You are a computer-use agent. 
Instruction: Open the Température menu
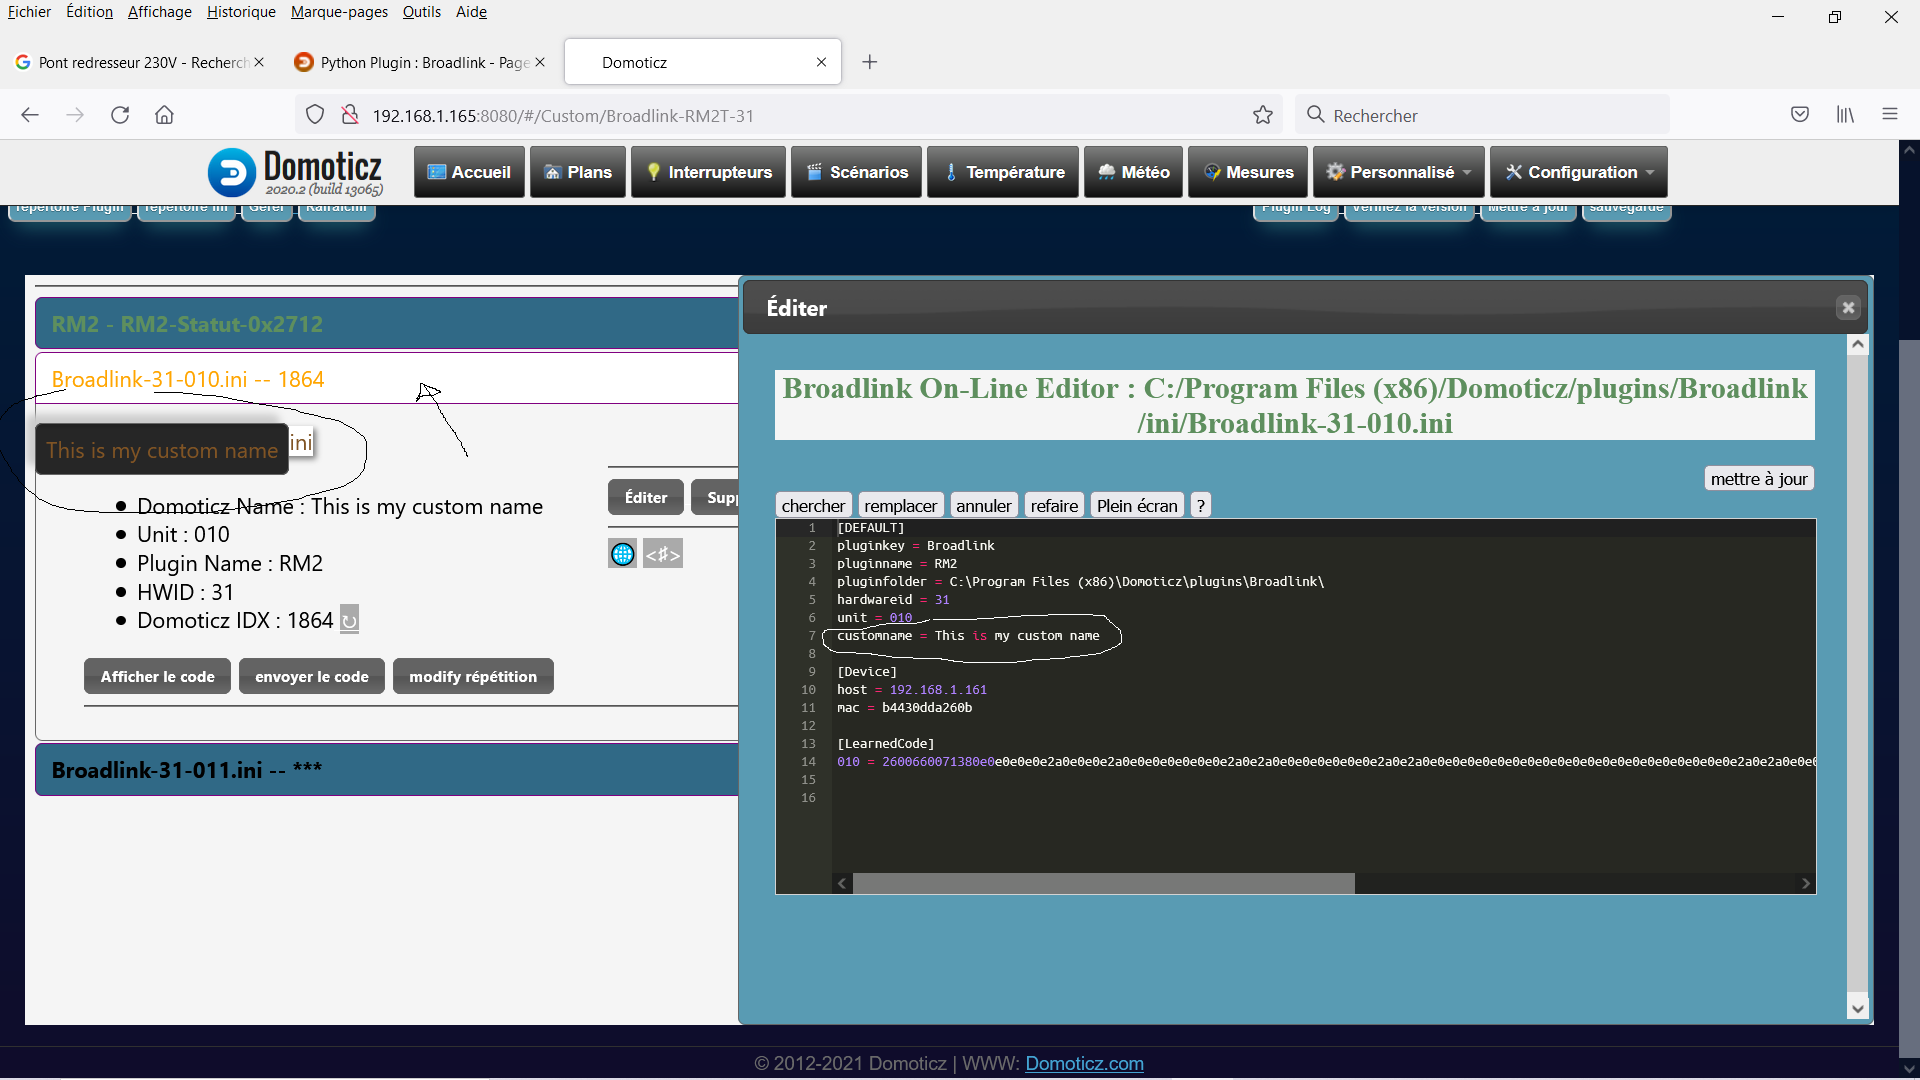(1003, 172)
